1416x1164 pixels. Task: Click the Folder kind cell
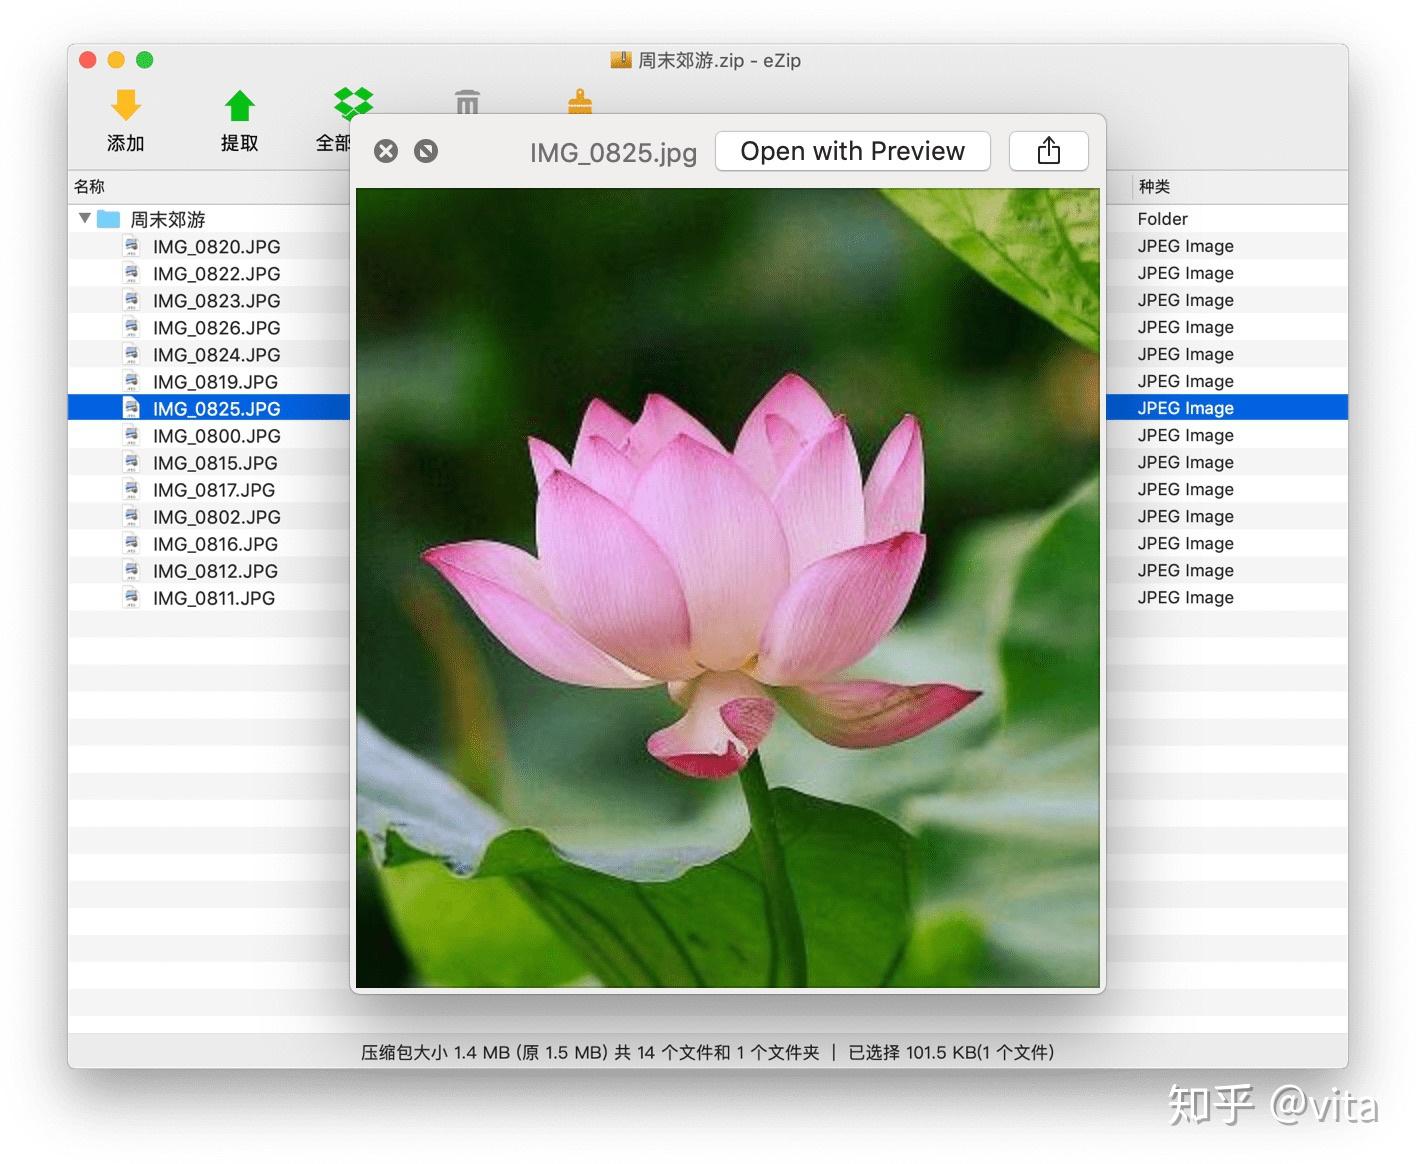[1162, 219]
